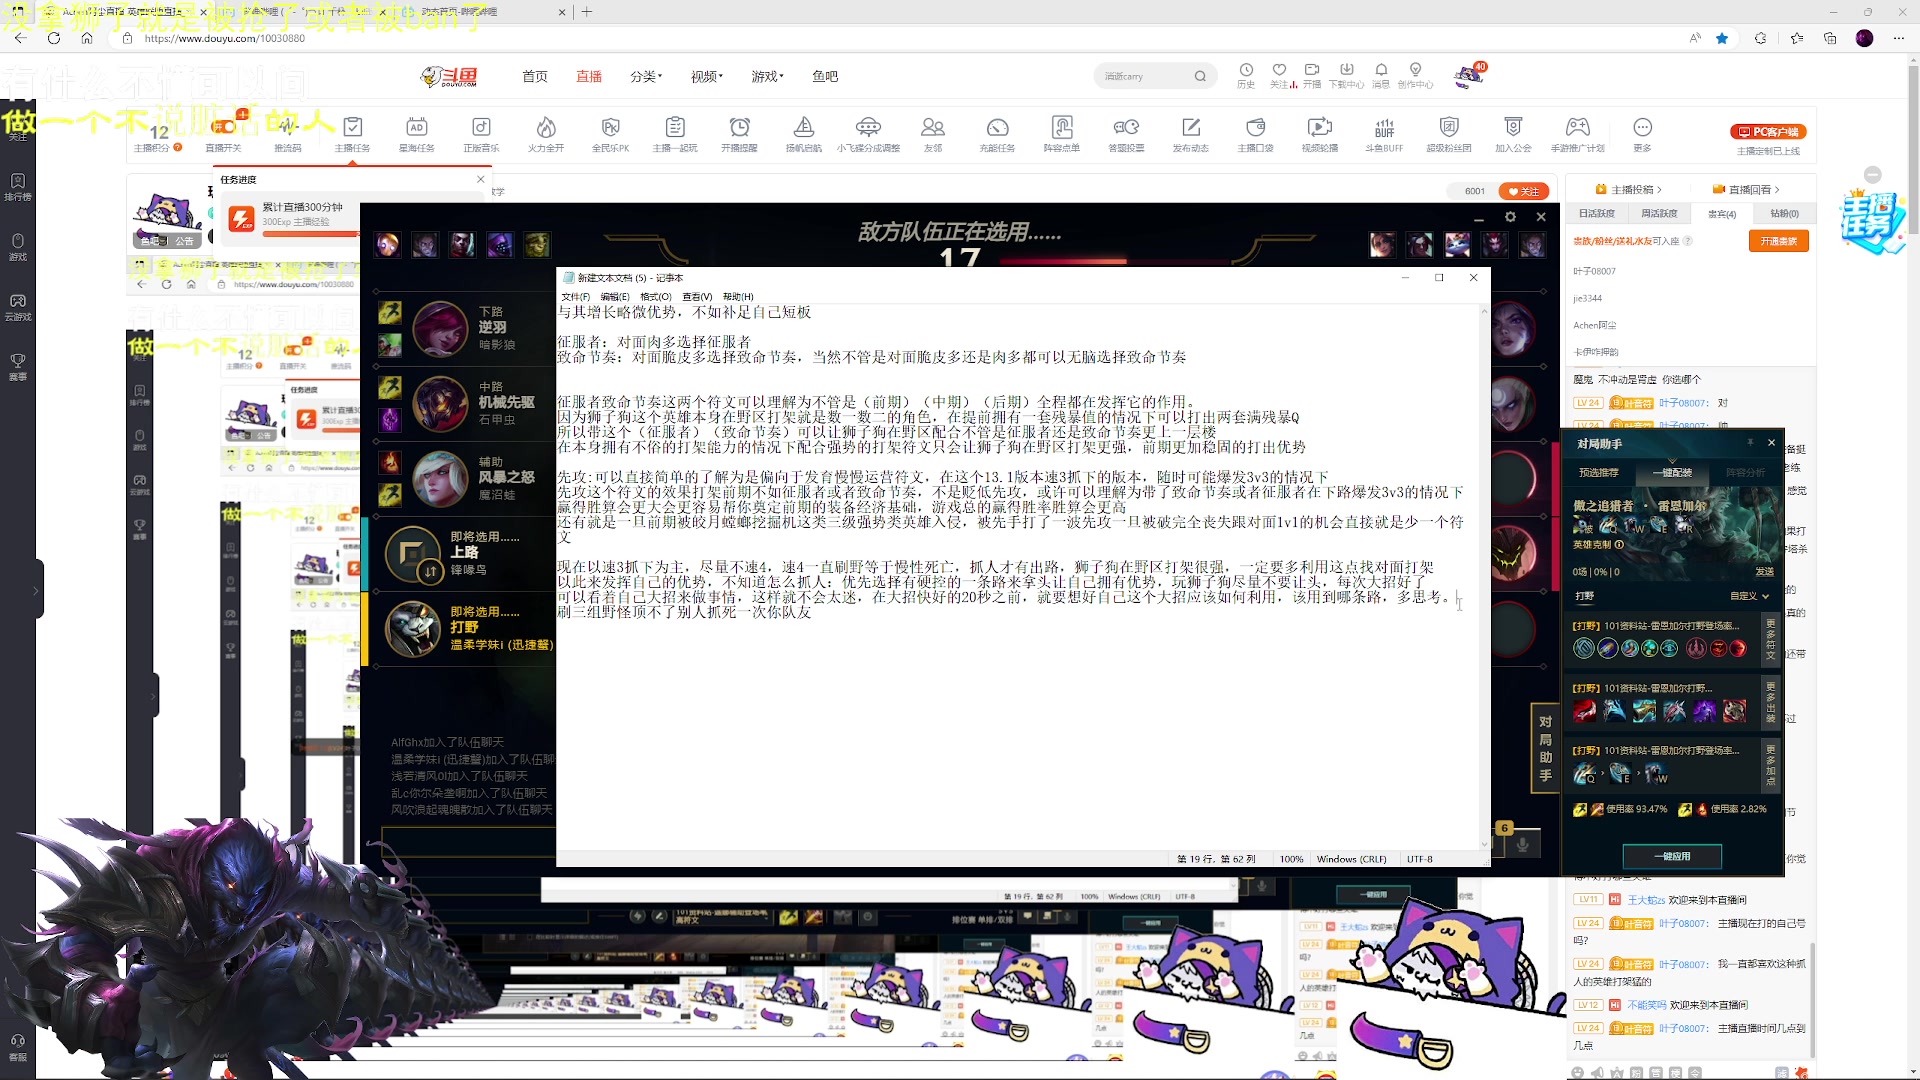Open the 下载中心 download center icon

pyautogui.click(x=1346, y=76)
